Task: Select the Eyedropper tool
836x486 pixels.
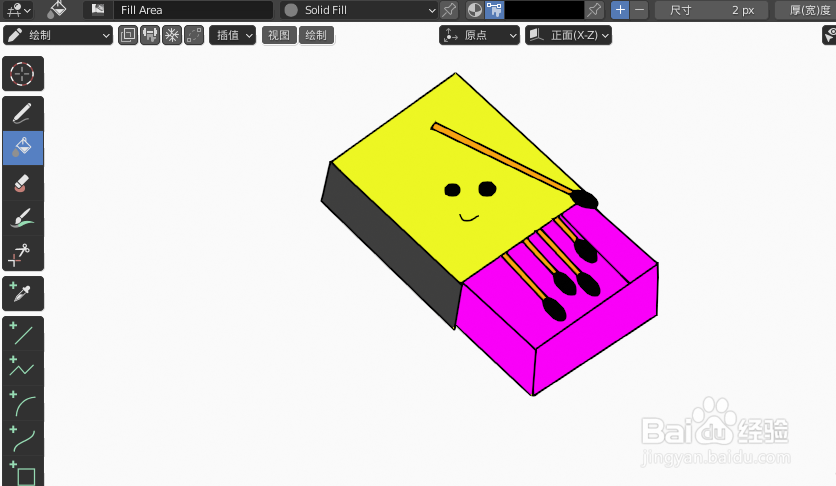Action: pyautogui.click(x=22, y=293)
